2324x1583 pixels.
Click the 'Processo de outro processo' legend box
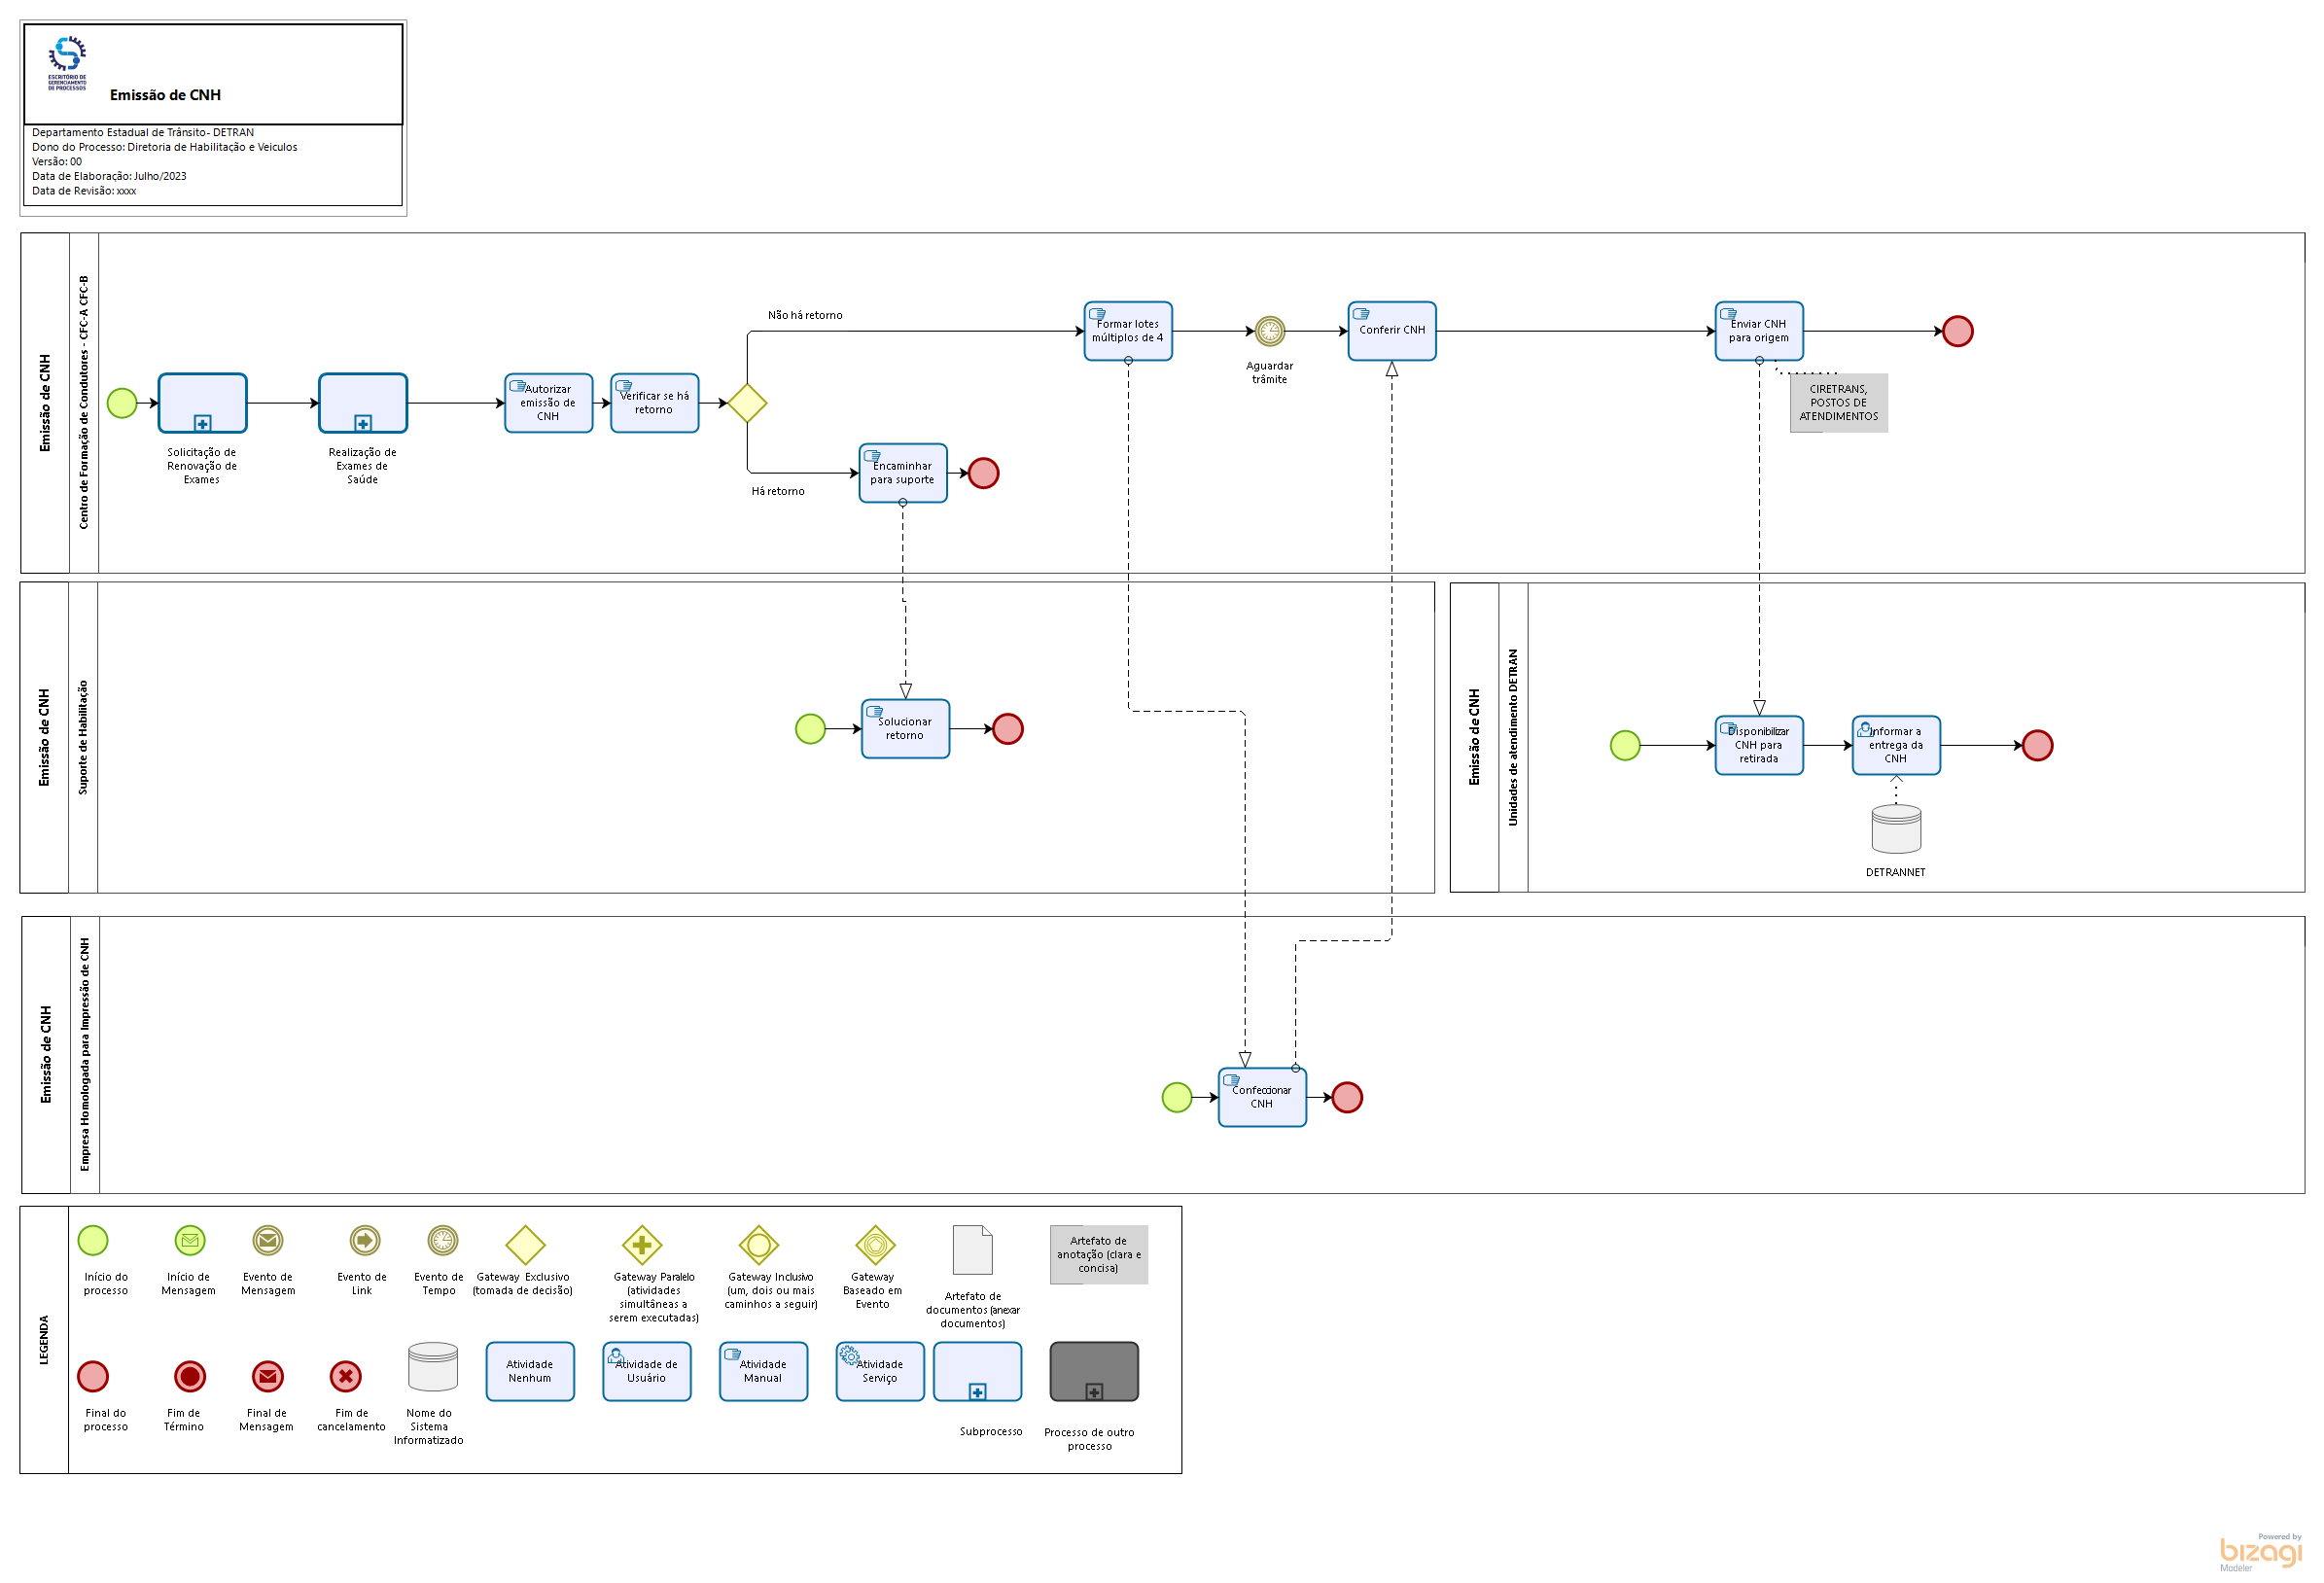point(1093,1371)
